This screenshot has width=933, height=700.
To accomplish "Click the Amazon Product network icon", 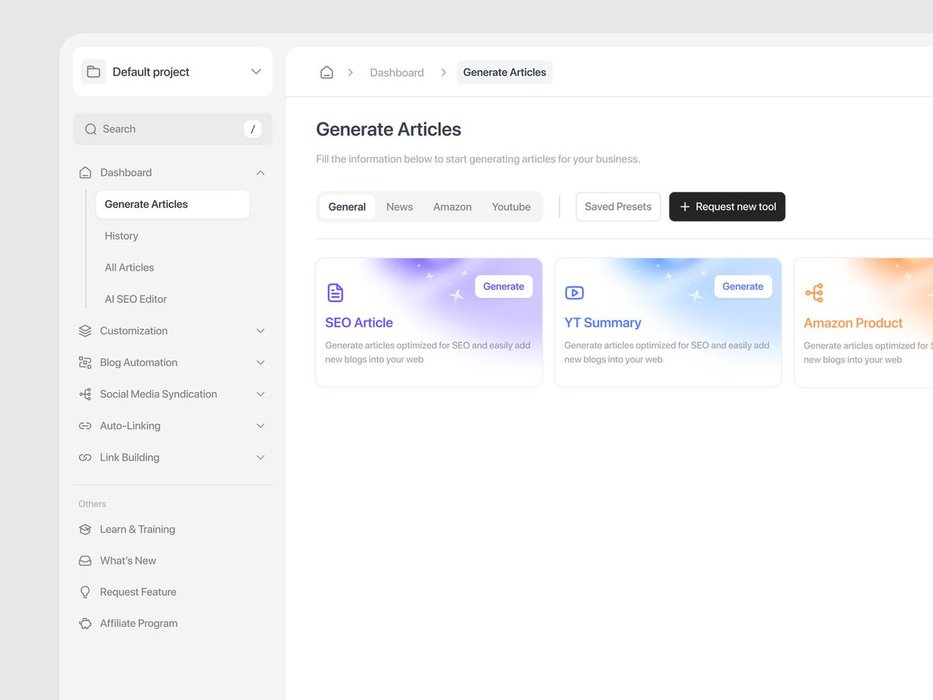I will (x=814, y=293).
